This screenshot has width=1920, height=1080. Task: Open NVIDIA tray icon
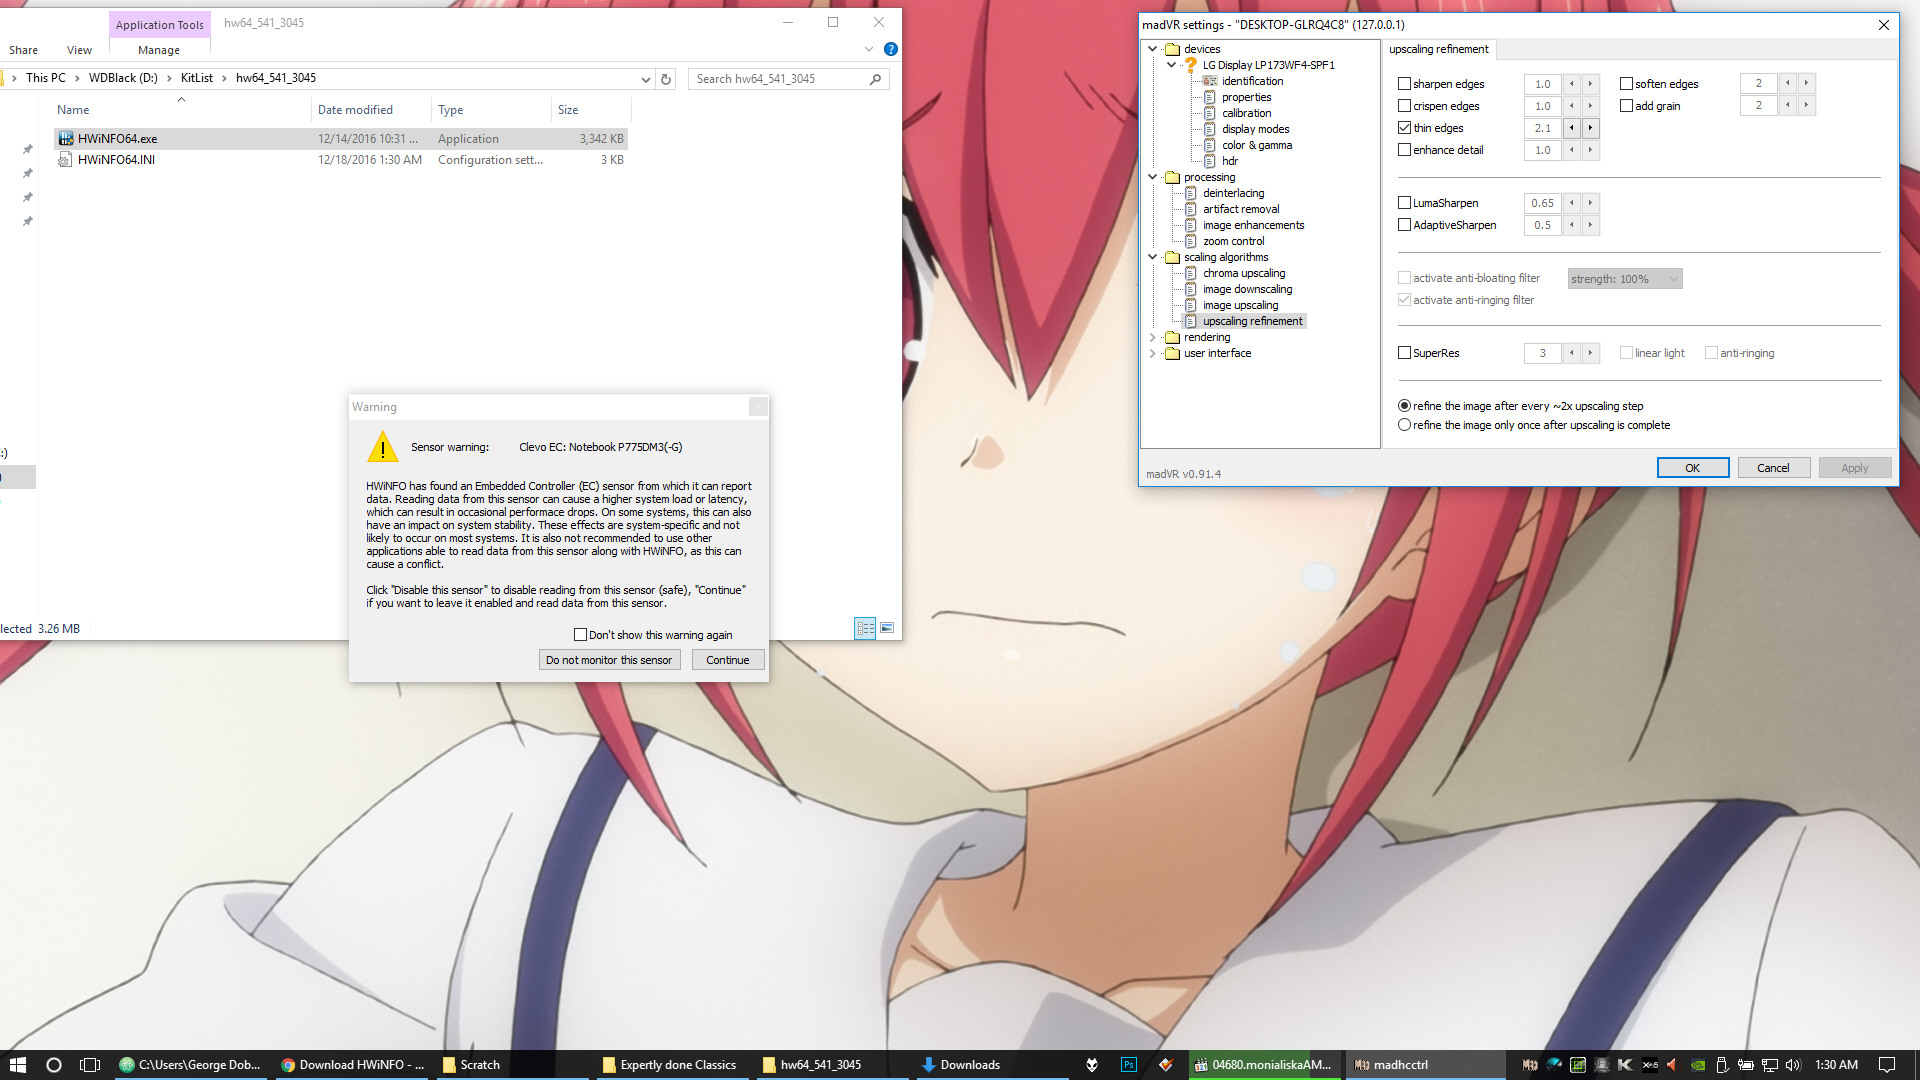point(1698,1065)
